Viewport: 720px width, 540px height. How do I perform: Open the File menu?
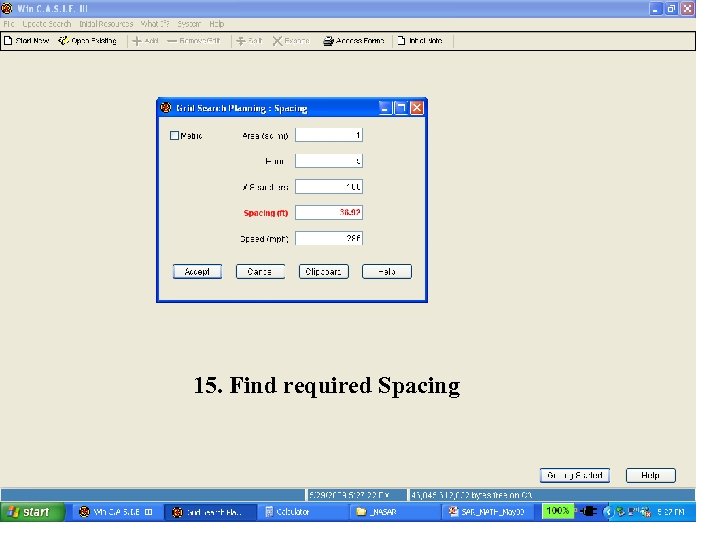pyautogui.click(x=9, y=24)
